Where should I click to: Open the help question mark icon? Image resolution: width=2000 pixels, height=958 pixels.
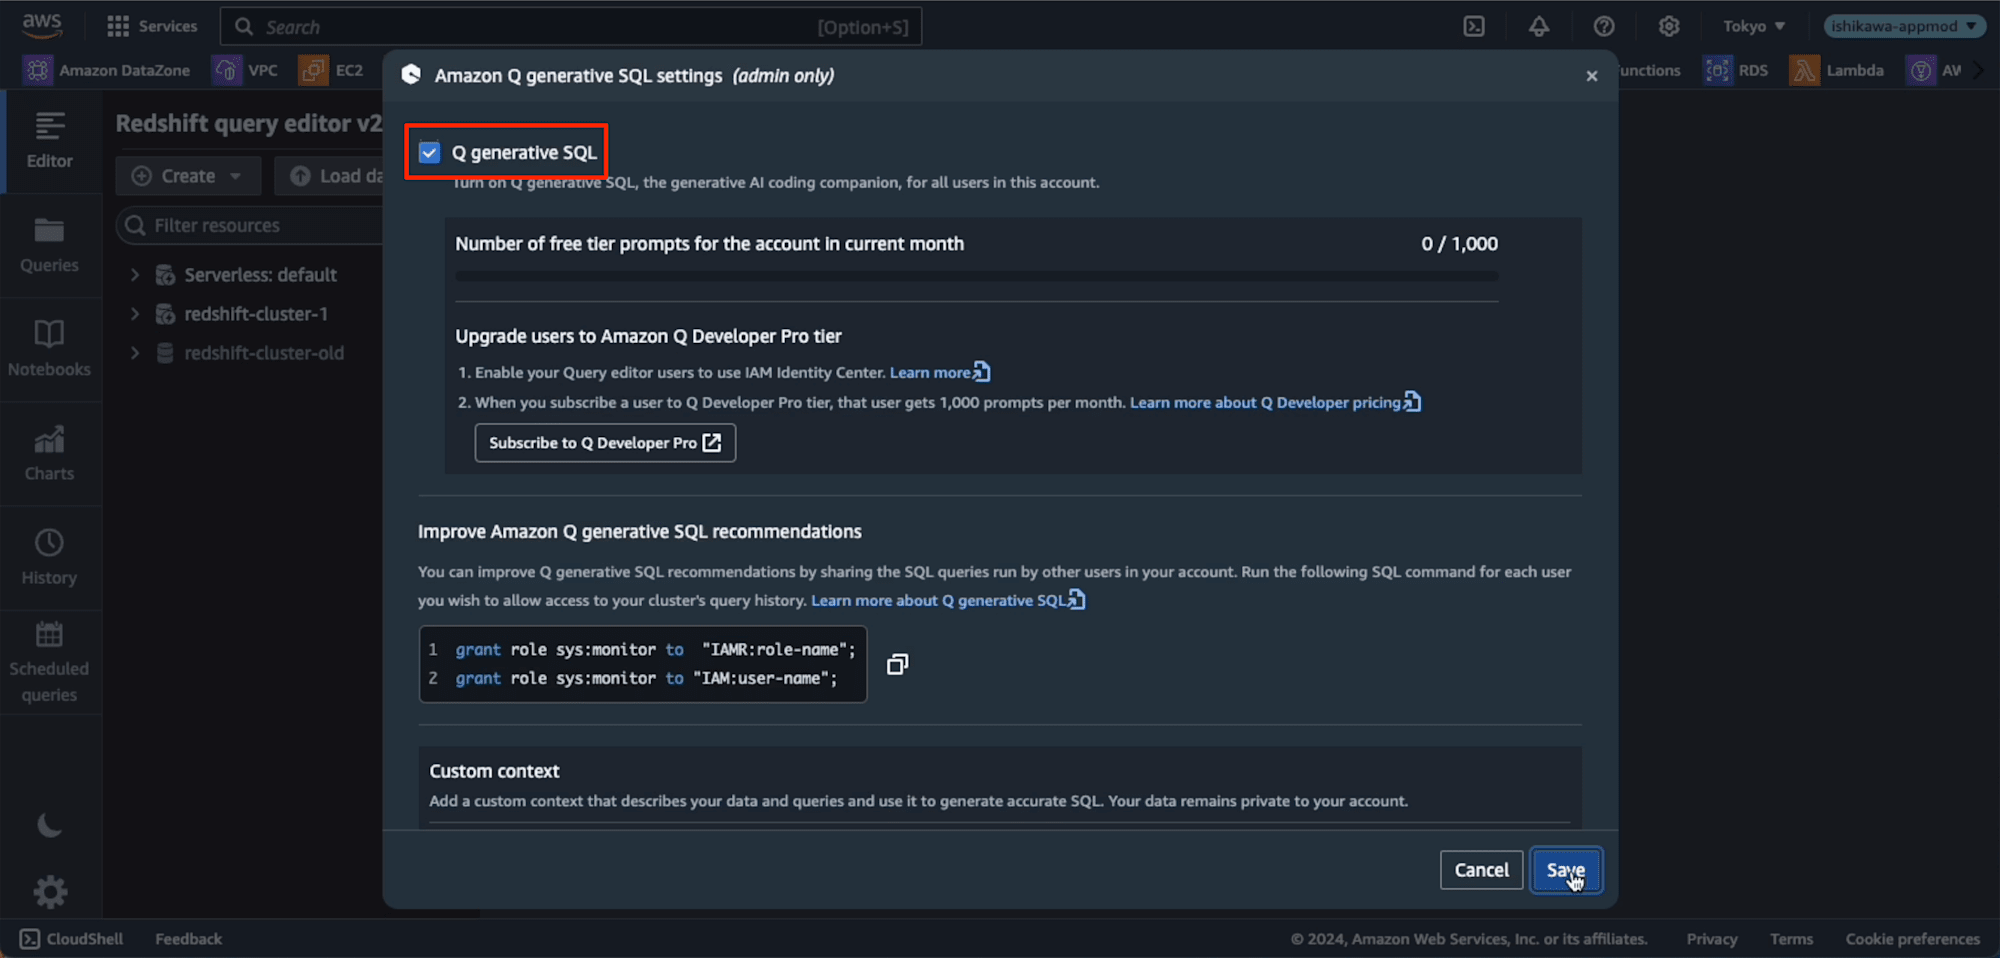click(x=1604, y=26)
